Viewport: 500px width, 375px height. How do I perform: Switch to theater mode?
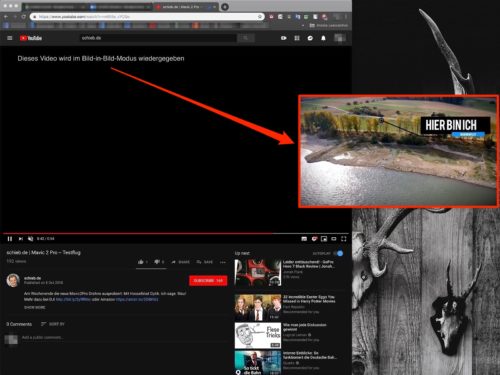(334, 239)
